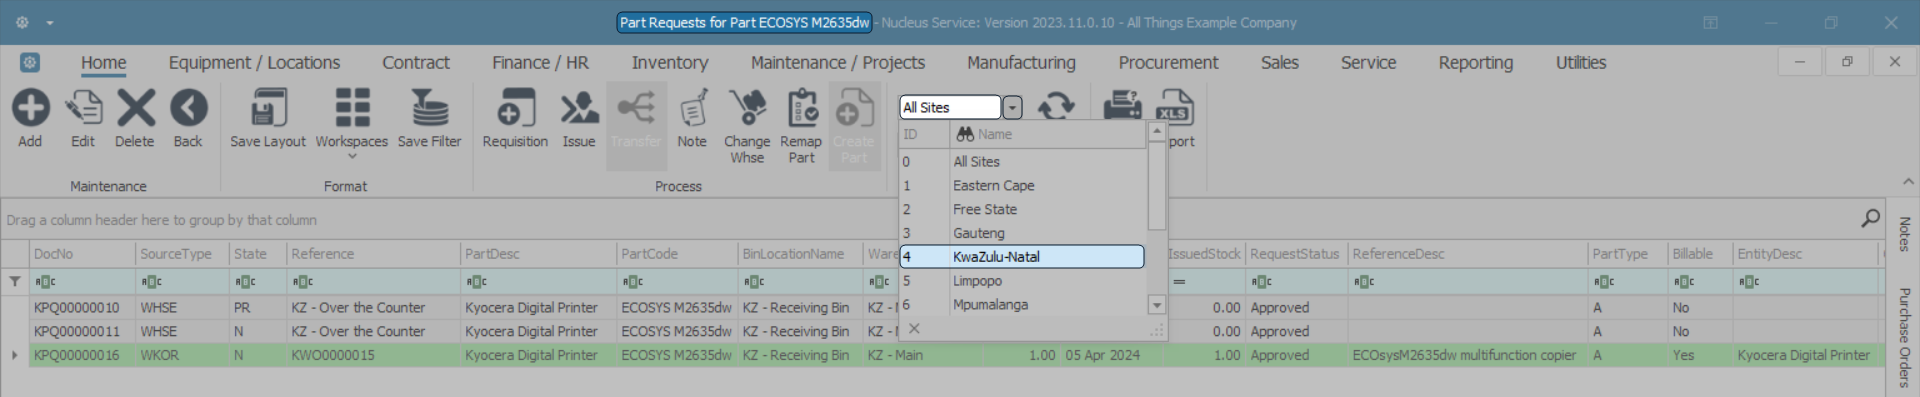Click the filter row funnel icon
1920x397 pixels.
[15, 282]
